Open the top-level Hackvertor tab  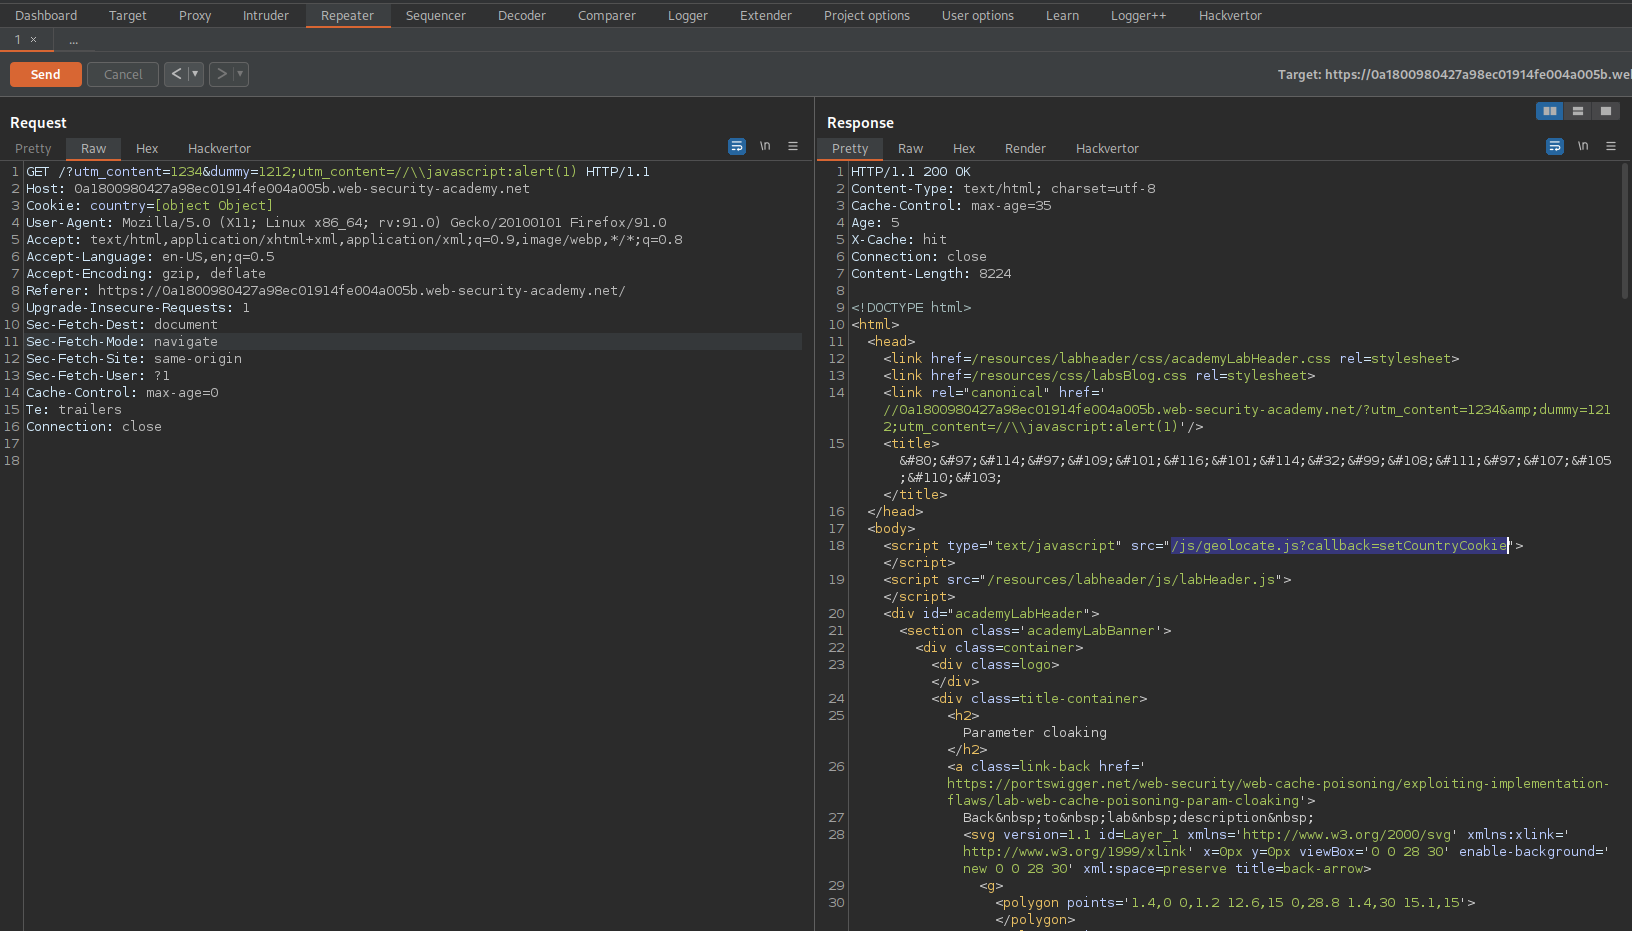[1230, 15]
